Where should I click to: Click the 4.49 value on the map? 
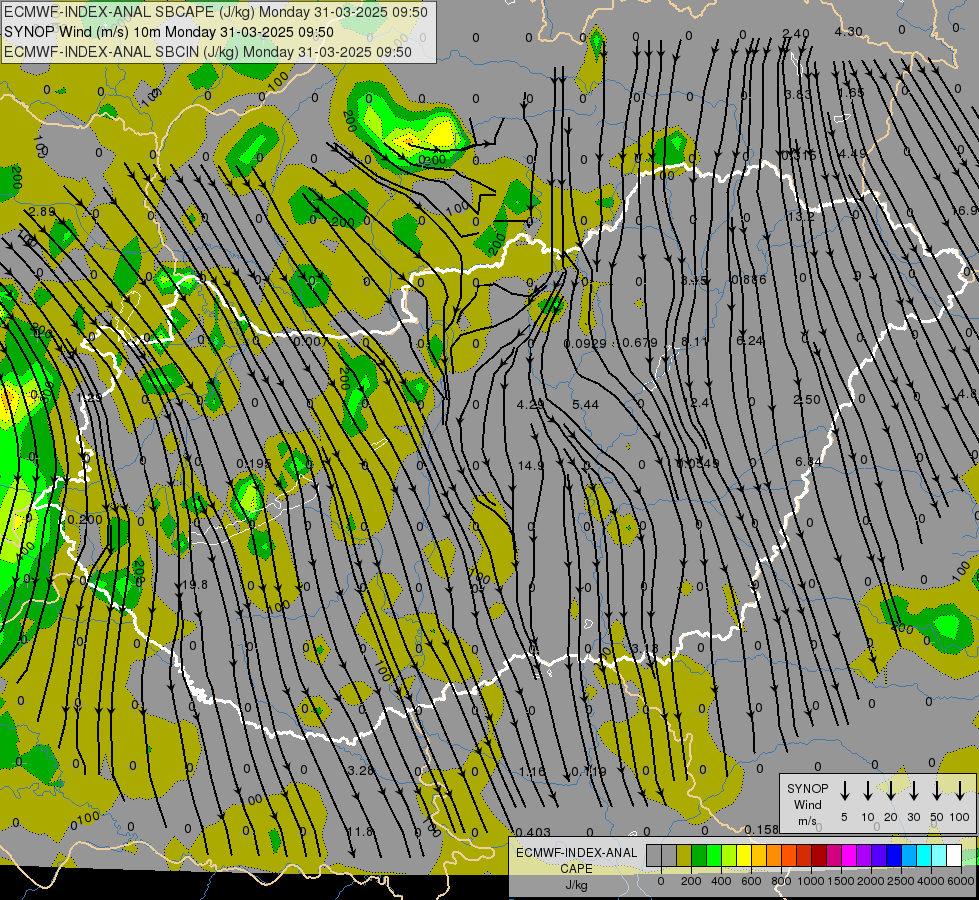(x=853, y=154)
